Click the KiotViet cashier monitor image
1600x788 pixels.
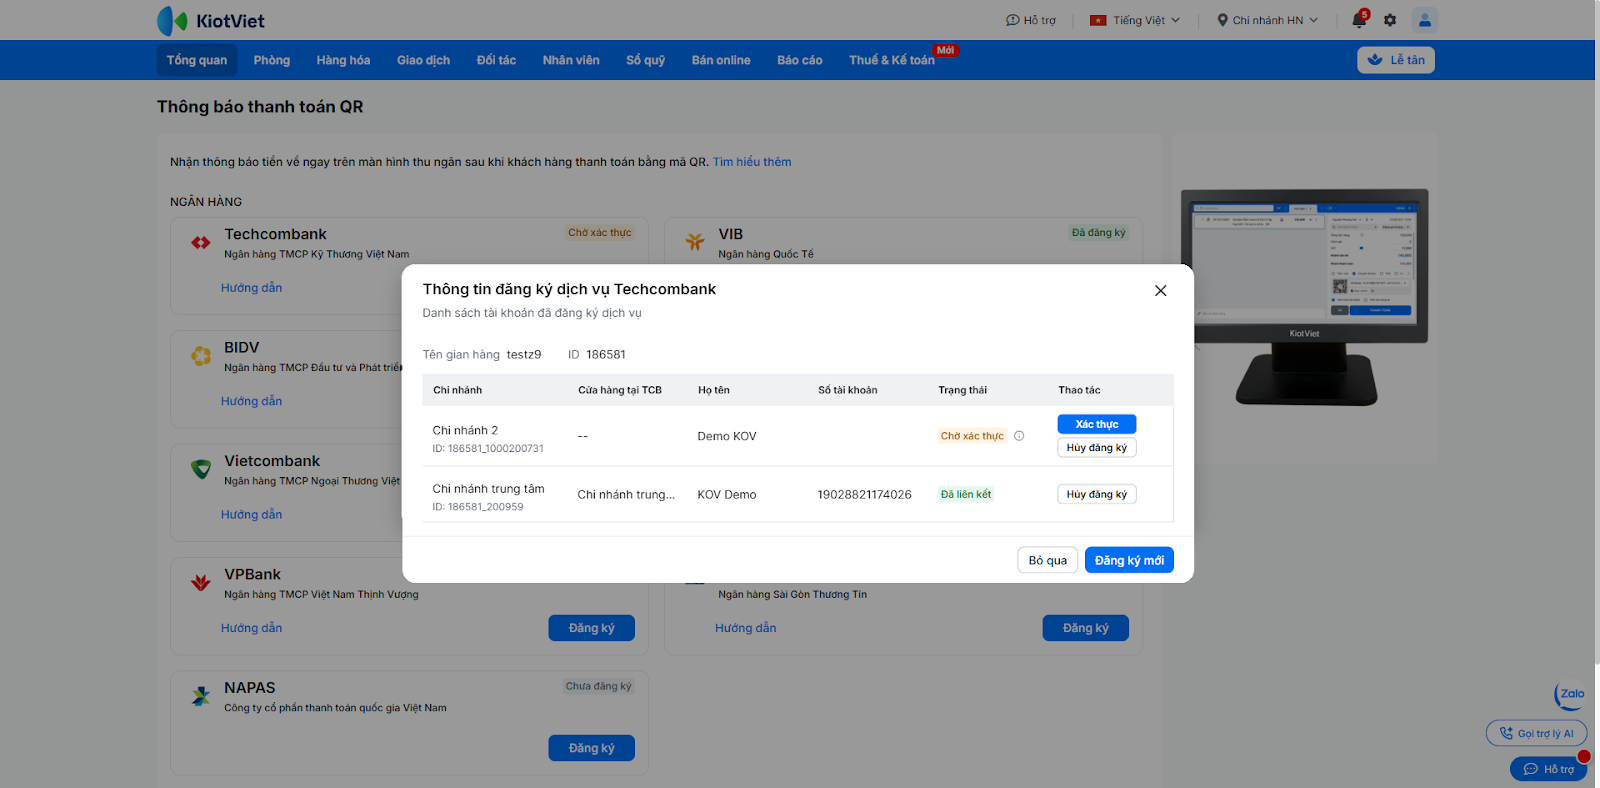[x=1304, y=297]
